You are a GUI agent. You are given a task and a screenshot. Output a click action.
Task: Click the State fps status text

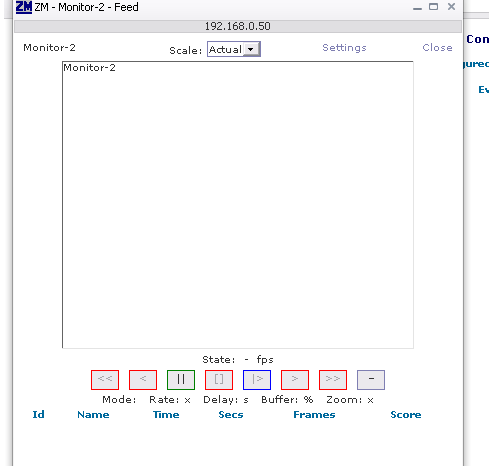[238, 360]
